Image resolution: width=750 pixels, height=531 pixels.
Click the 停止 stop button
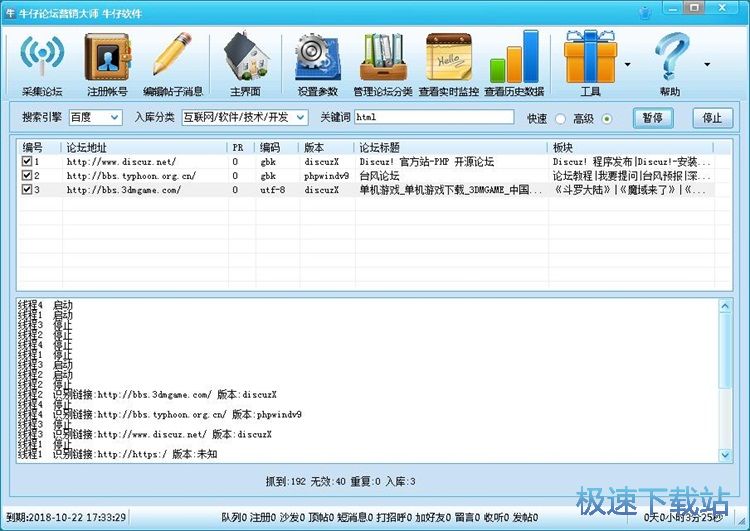coord(712,118)
